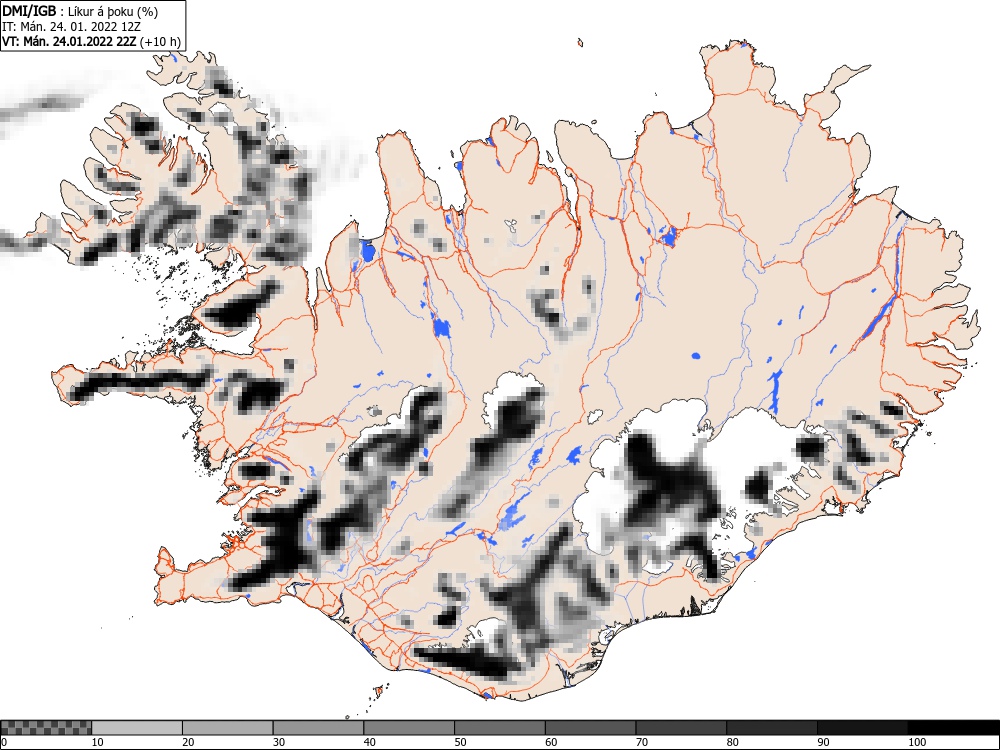The image size is (1000, 750).
Task: Click the title line 'DMI/IGB : Líkur á þoku (%)'
Action: [80, 11]
